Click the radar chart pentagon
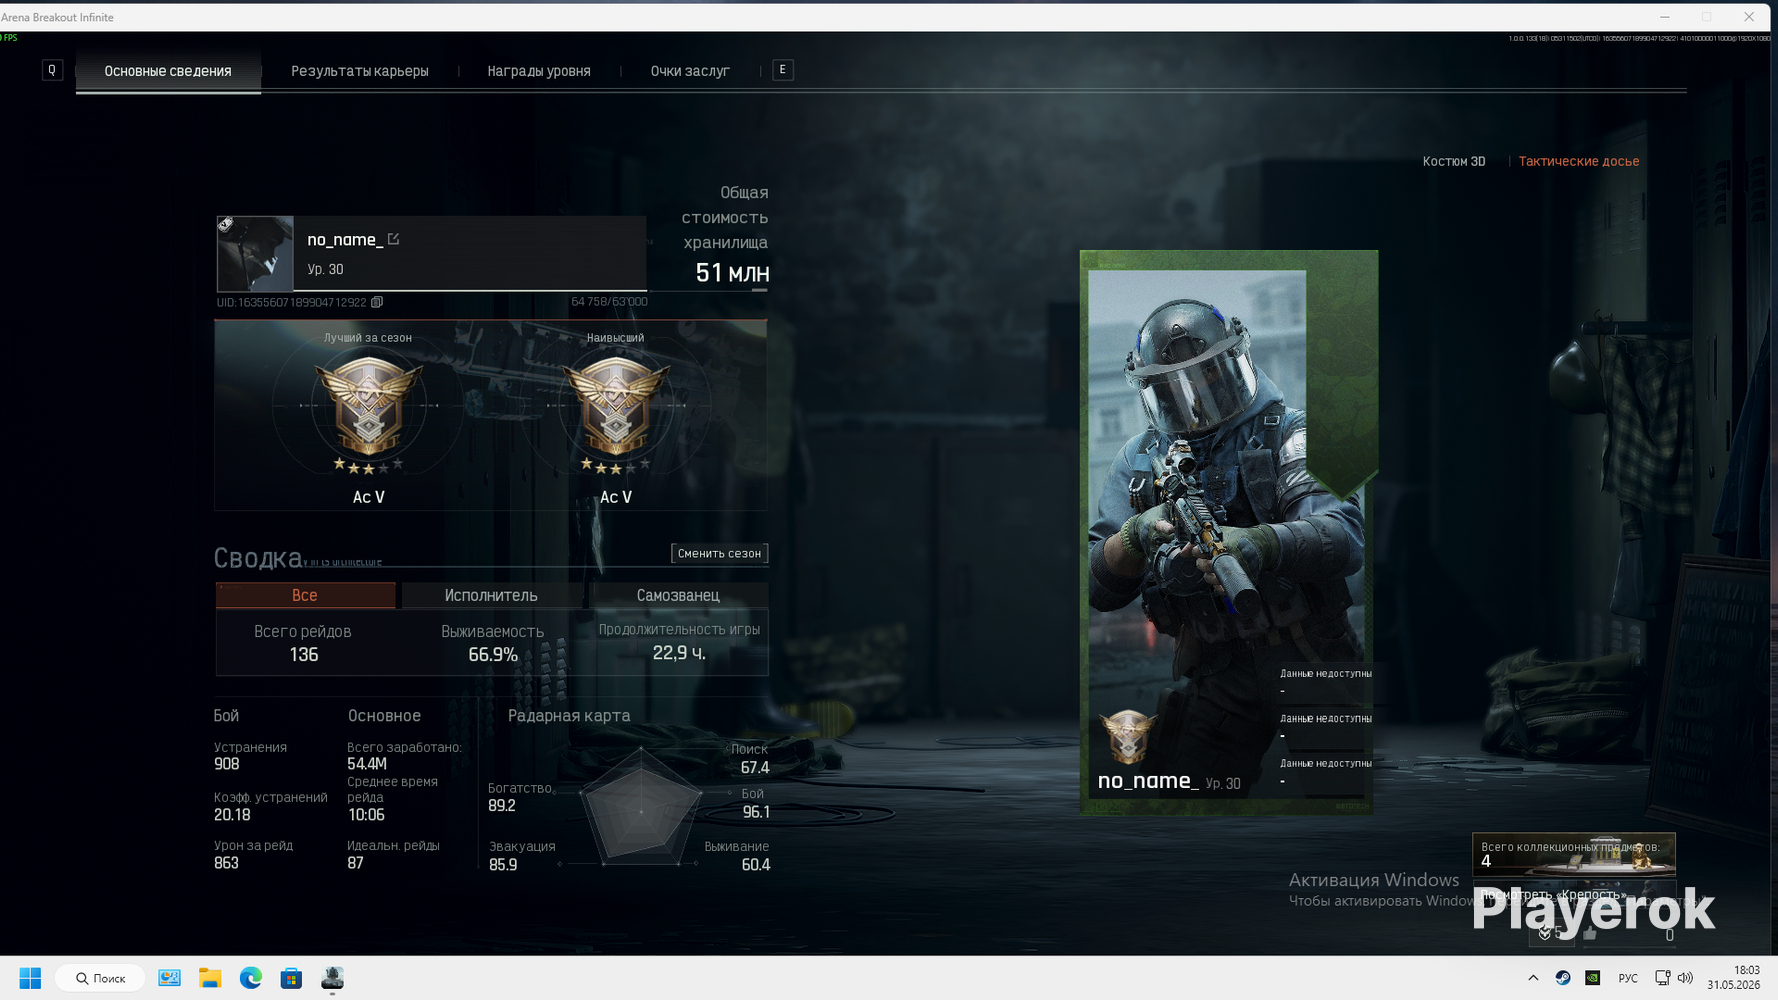 pos(641,808)
